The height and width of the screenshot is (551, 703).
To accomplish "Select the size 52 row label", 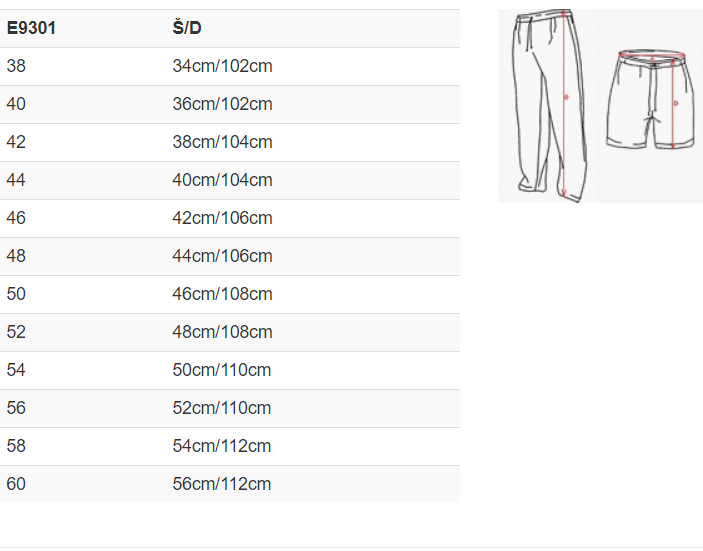I will coord(16,332).
